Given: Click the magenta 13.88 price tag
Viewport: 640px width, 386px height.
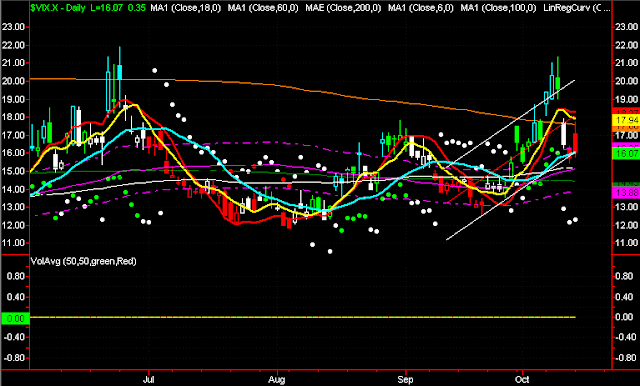Looking at the screenshot, I should coord(627,193).
